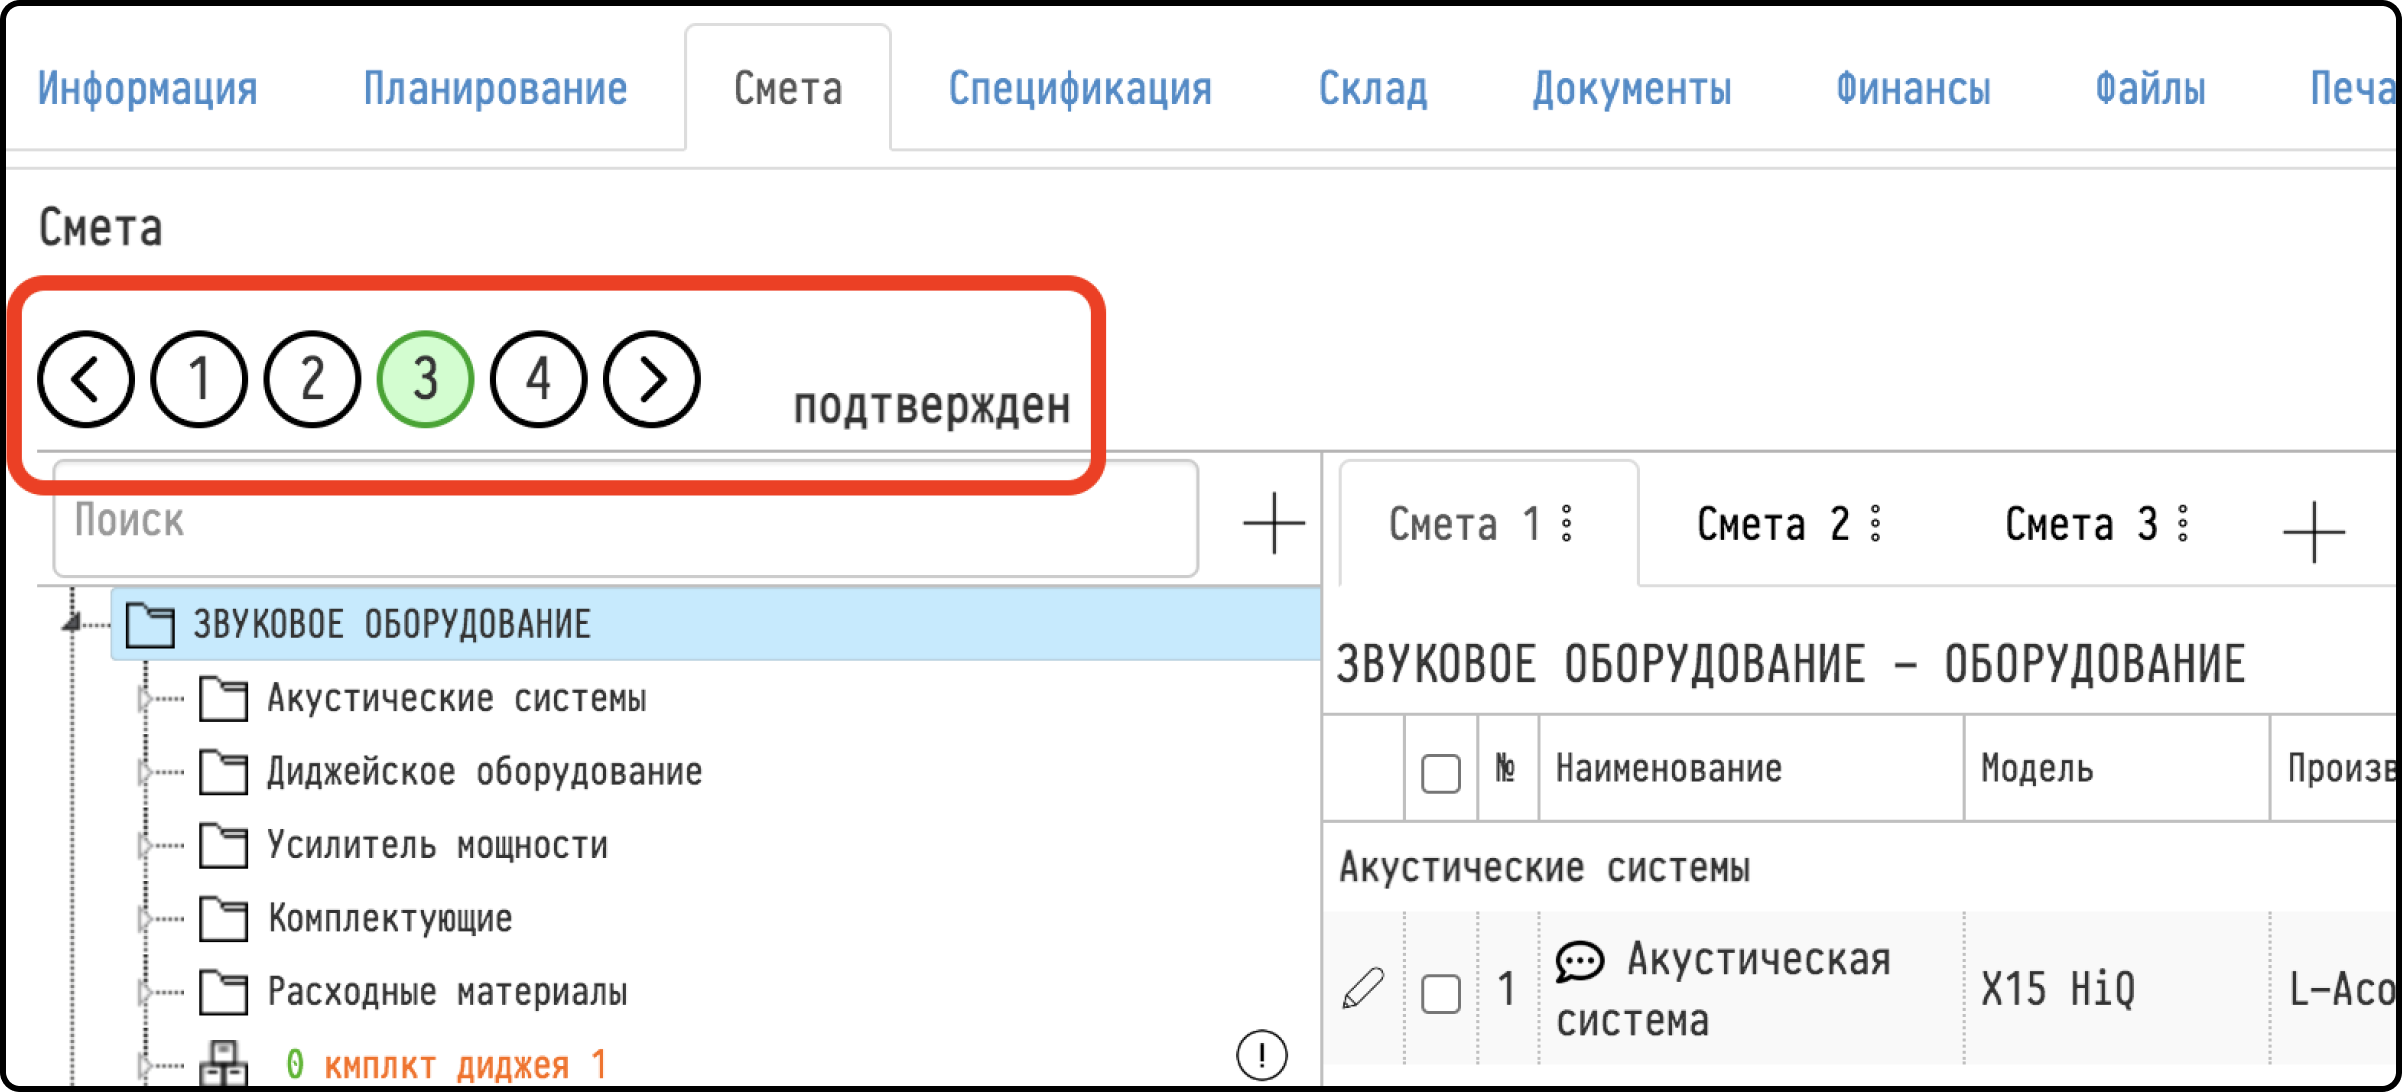Click pencil edit icon on row 1
Image resolution: width=2402 pixels, height=1092 pixels.
(1363, 988)
